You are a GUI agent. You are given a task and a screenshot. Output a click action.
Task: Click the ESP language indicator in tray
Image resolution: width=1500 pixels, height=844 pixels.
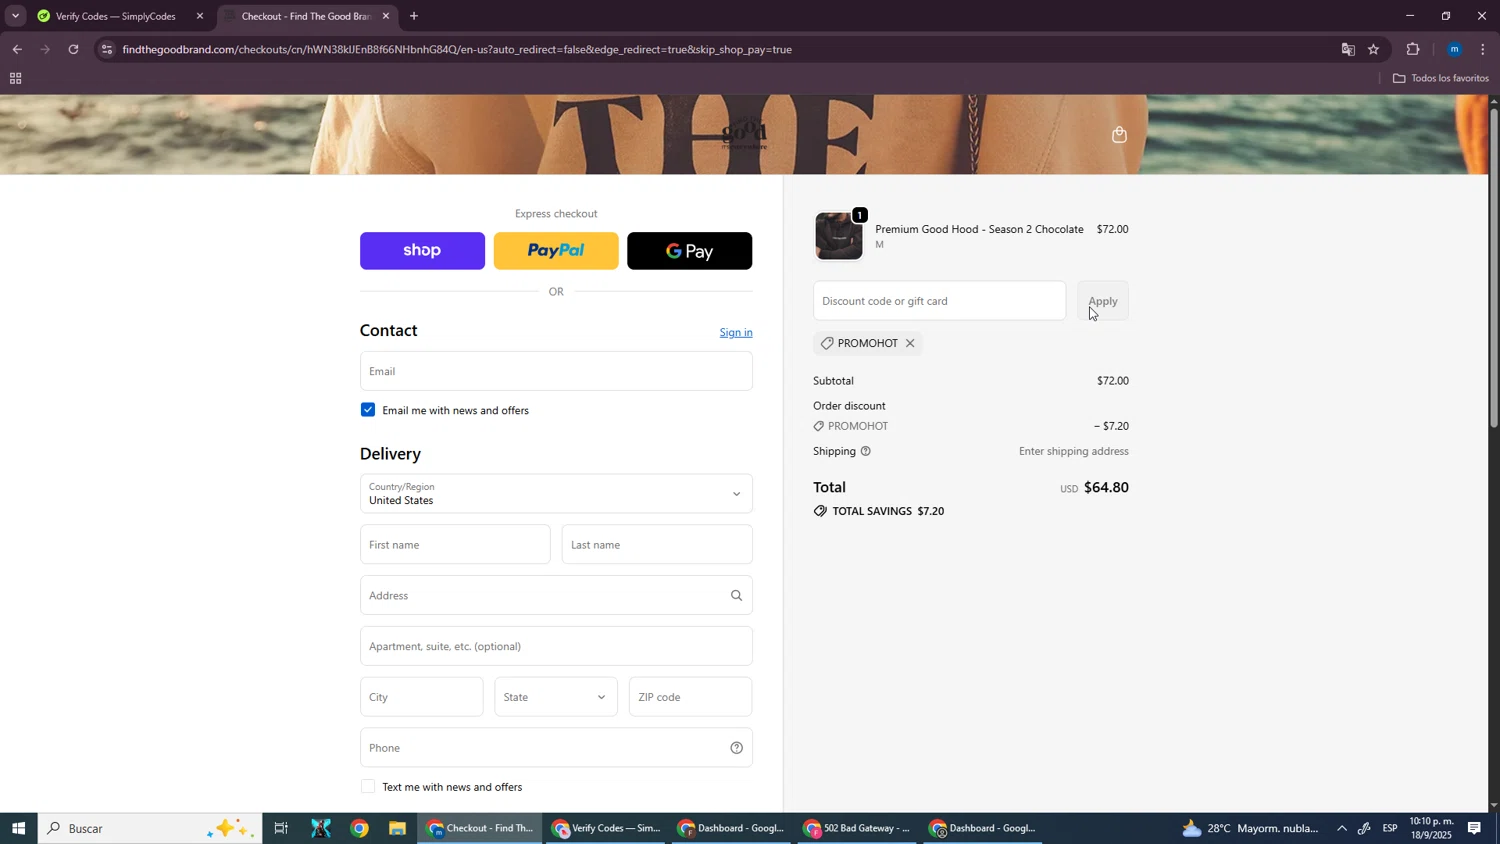point(1390,829)
